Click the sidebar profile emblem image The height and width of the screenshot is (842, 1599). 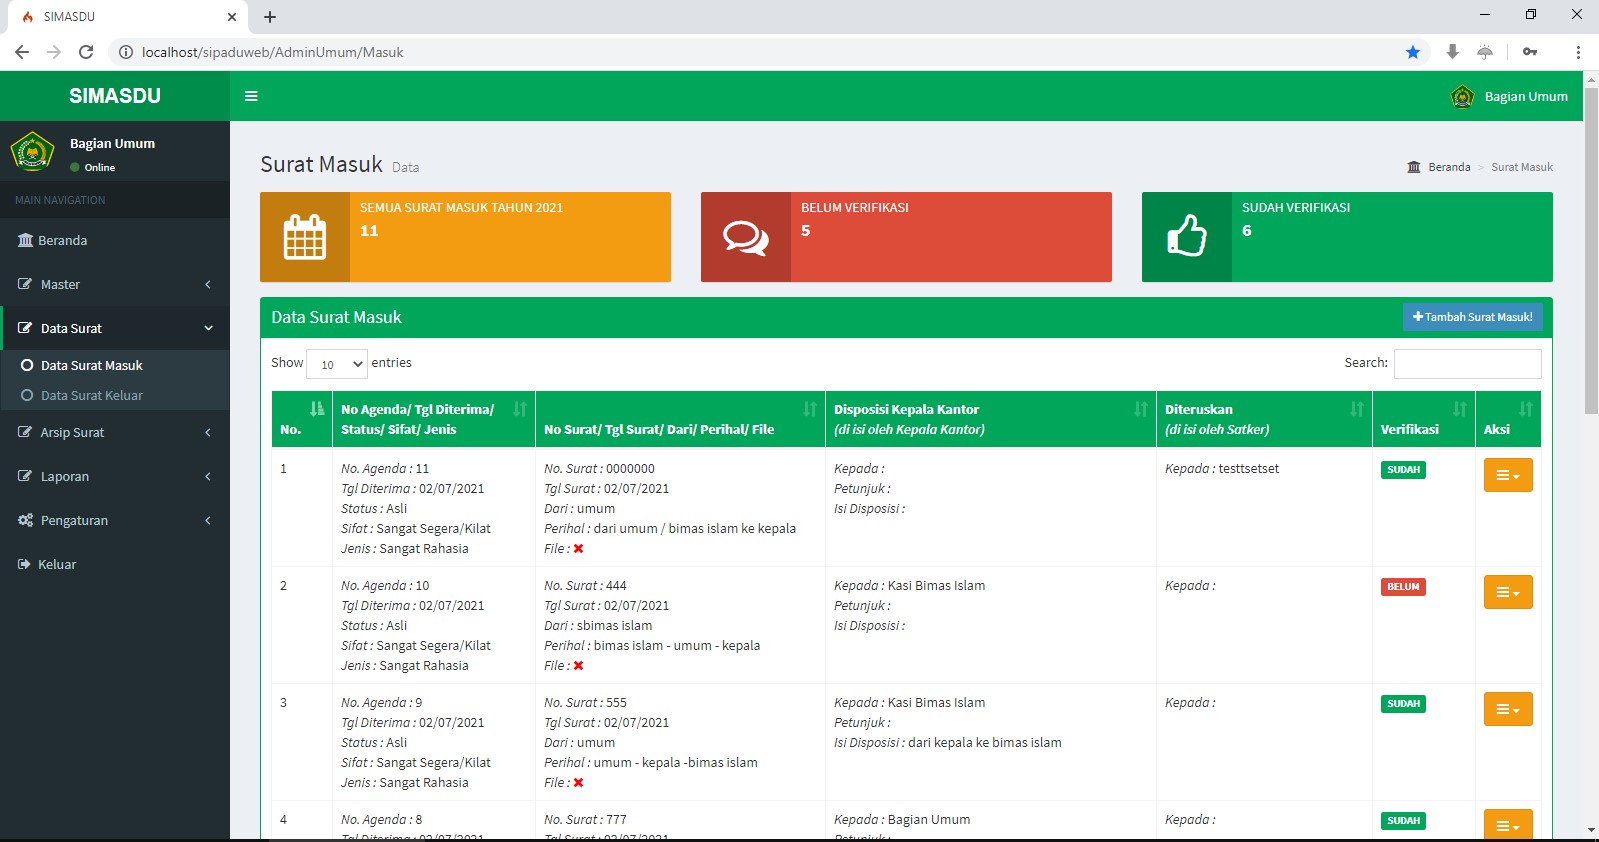pos(32,151)
